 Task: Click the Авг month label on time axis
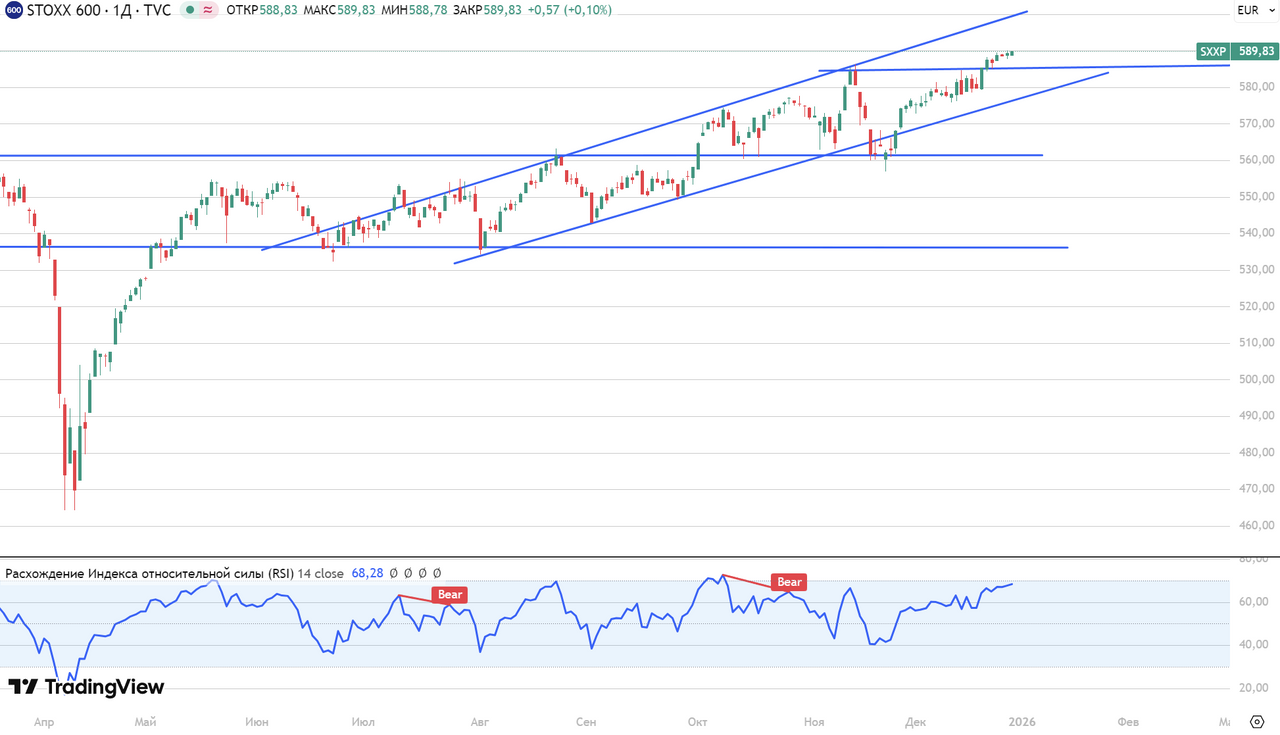479,721
